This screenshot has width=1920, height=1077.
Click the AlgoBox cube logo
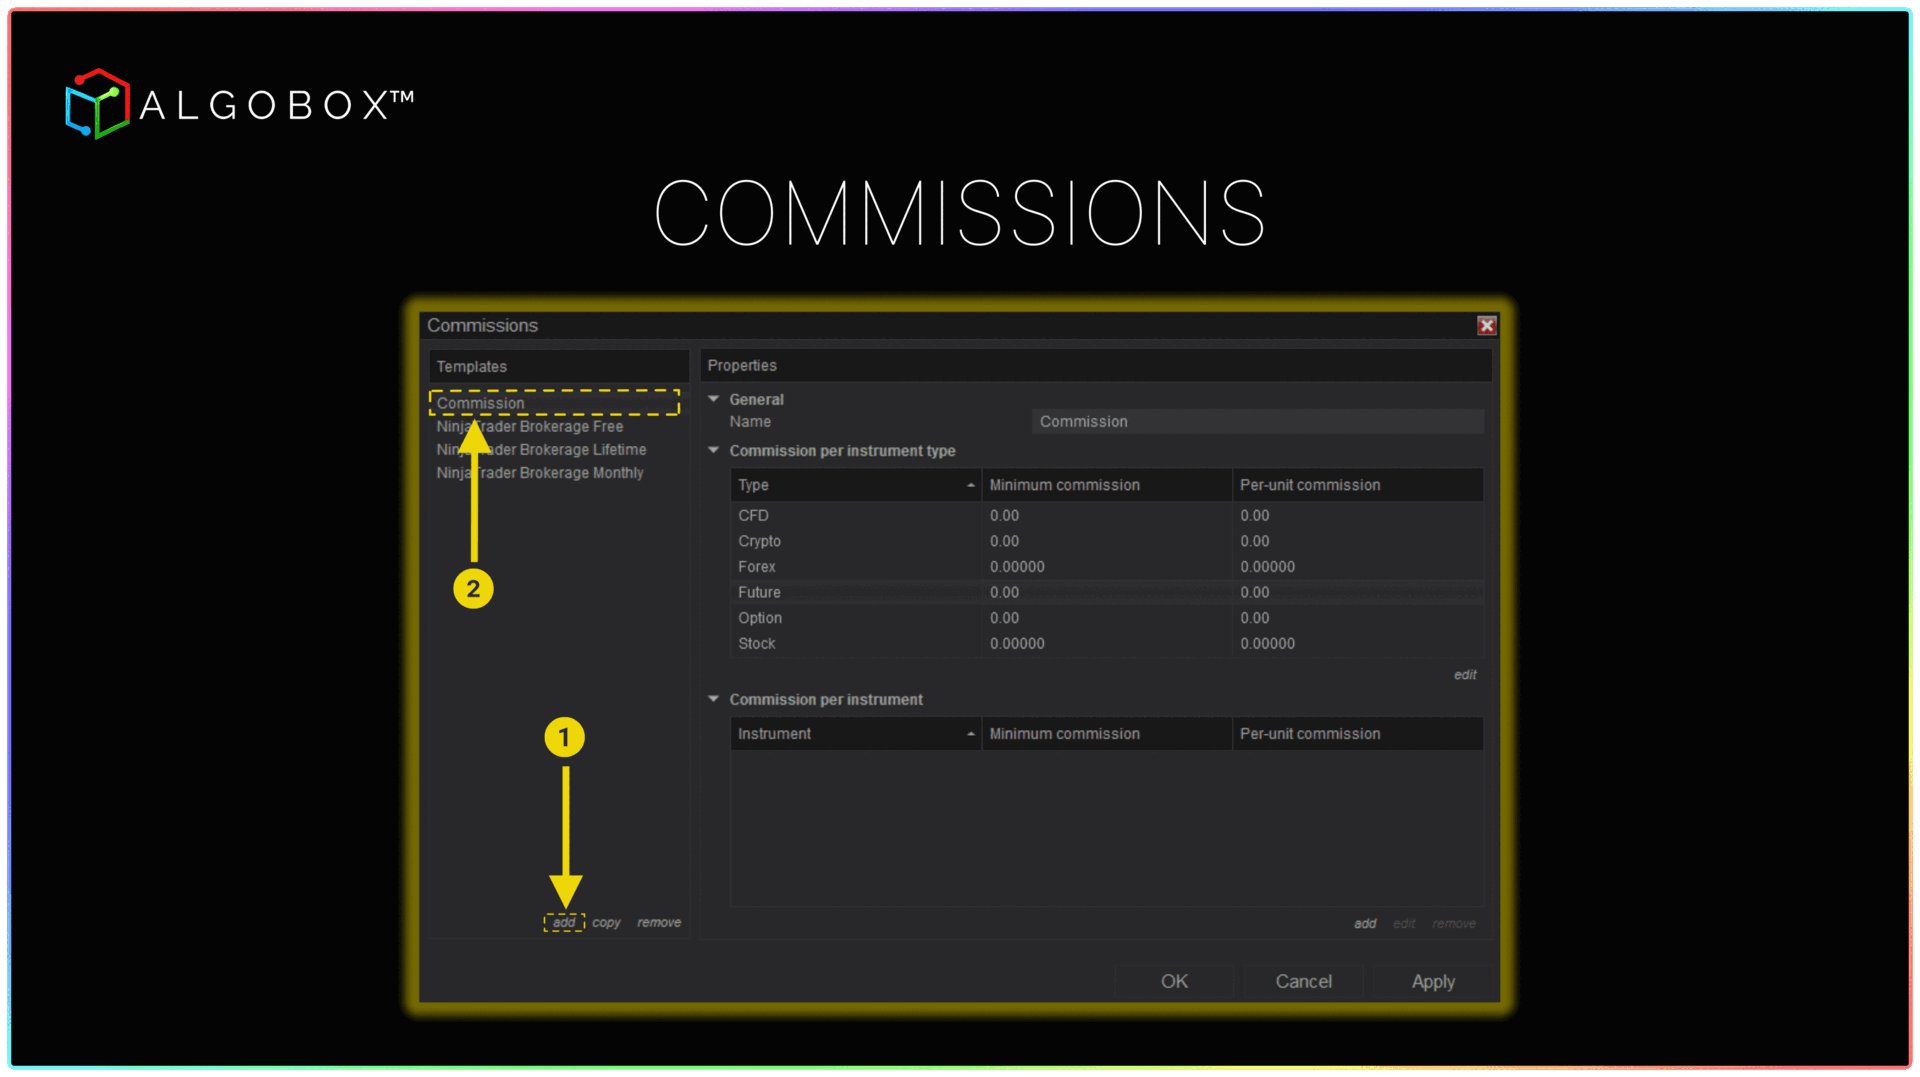(97, 104)
